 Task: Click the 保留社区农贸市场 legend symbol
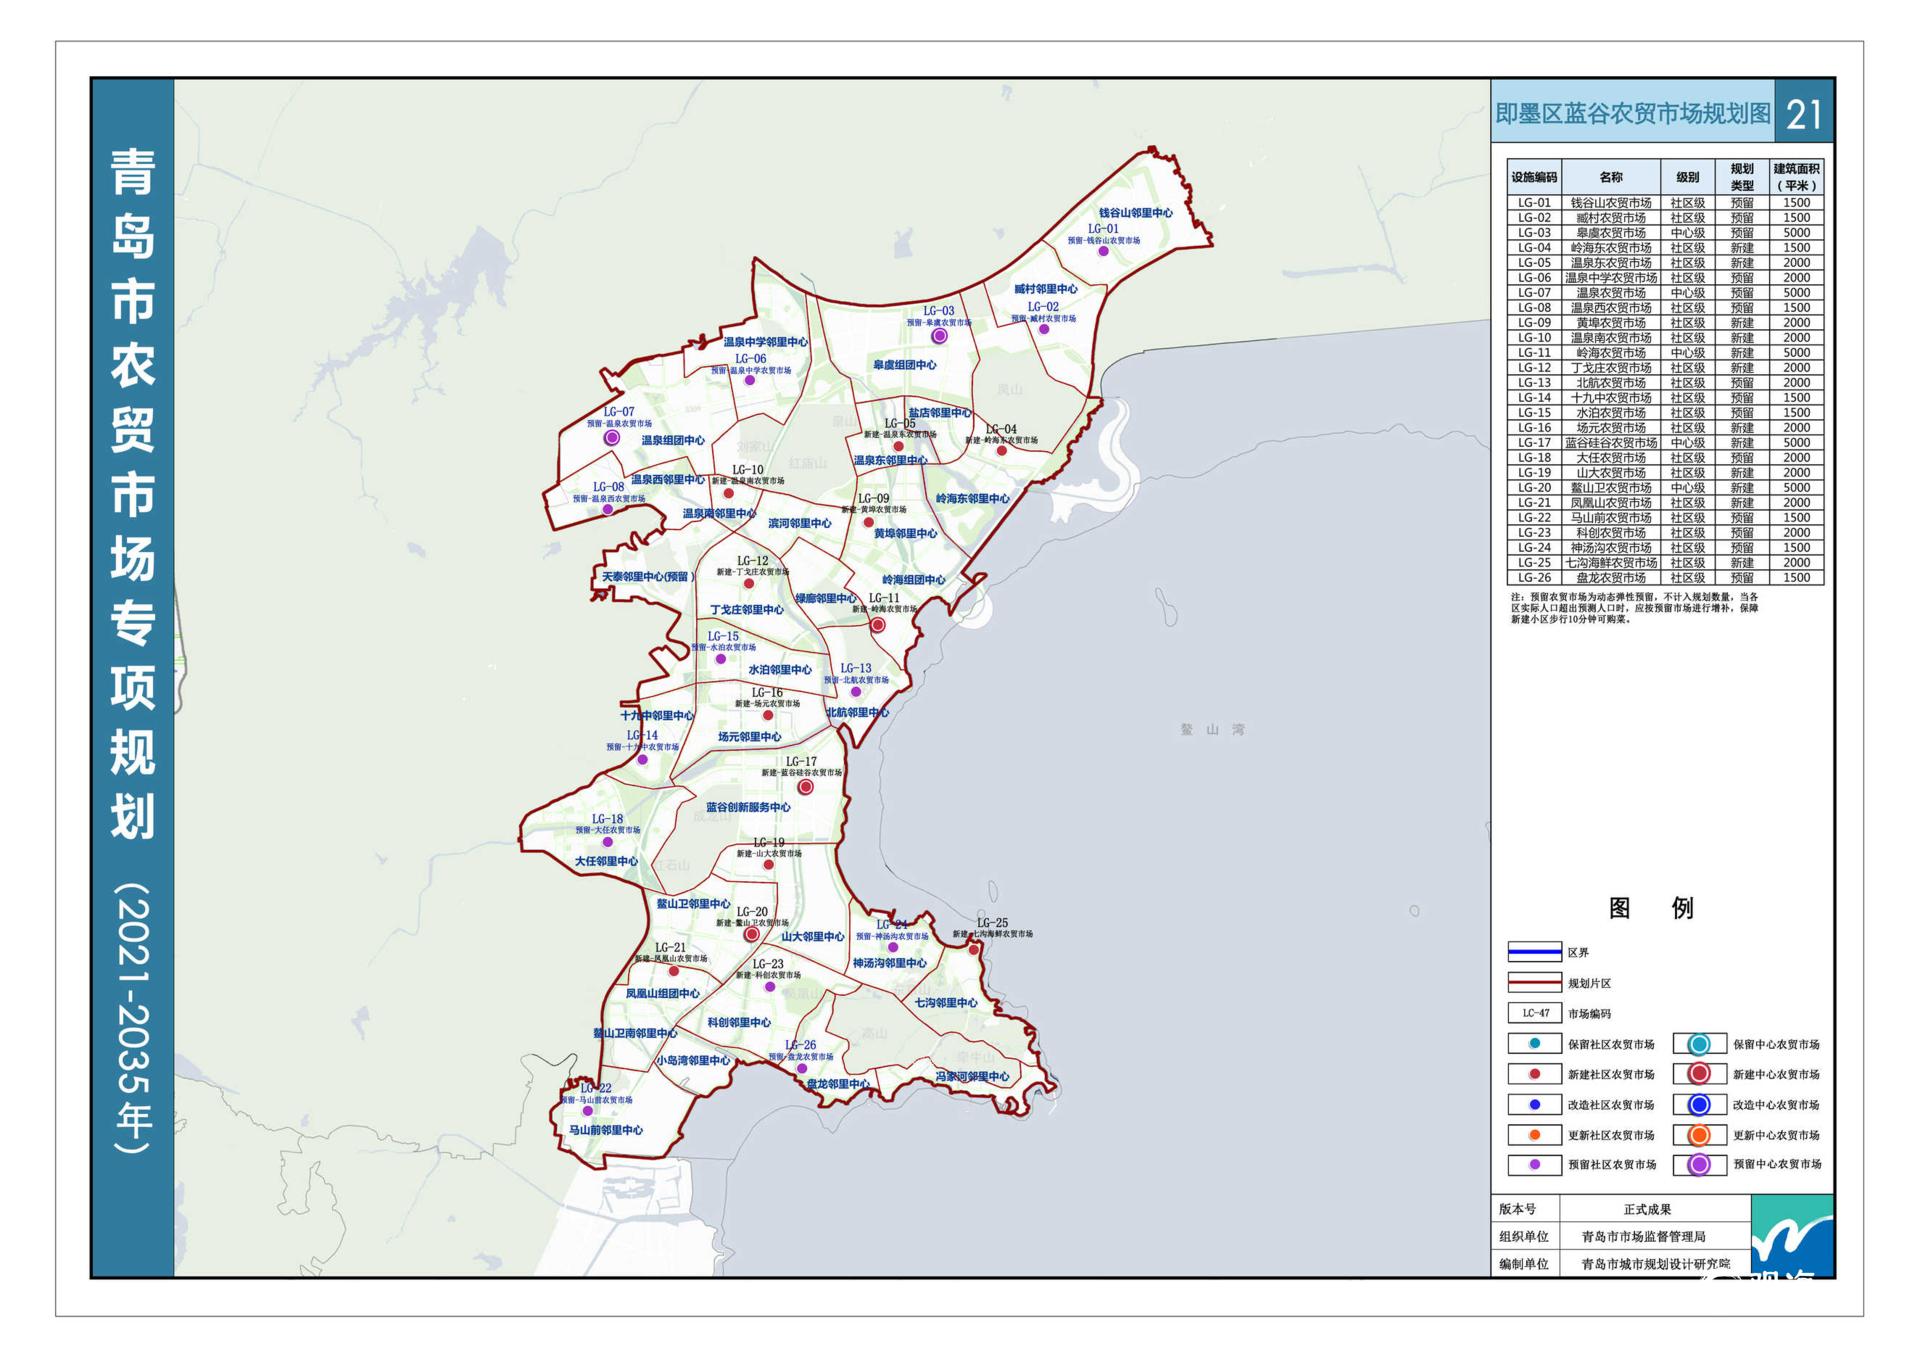1534,1044
